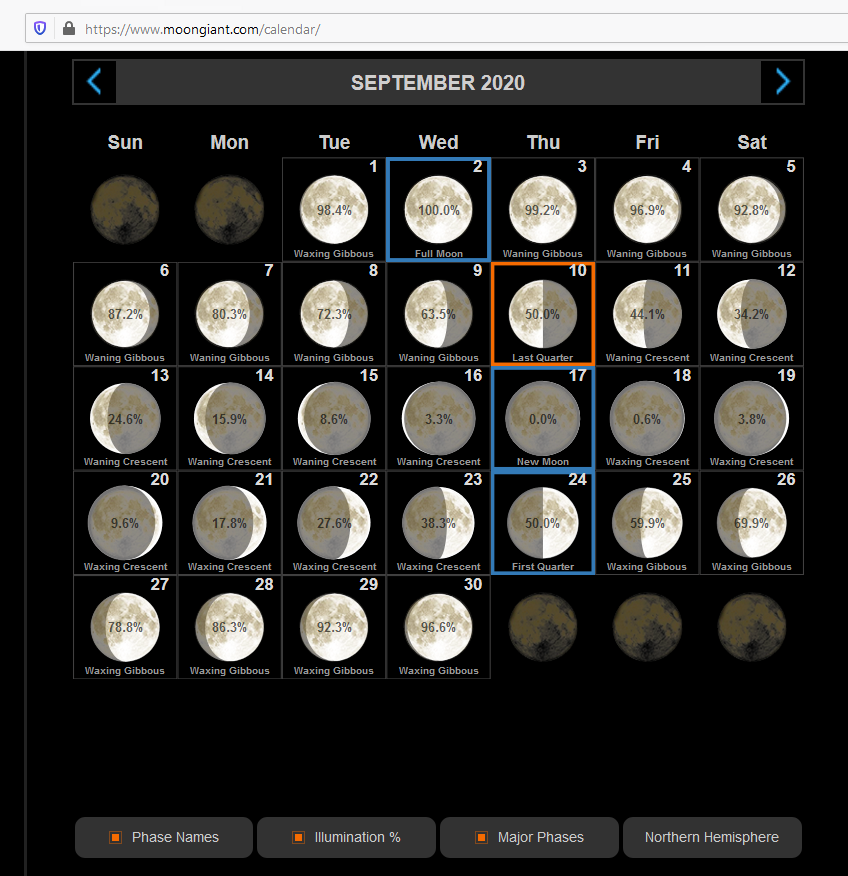Click the Tue weekday header

pos(335,142)
